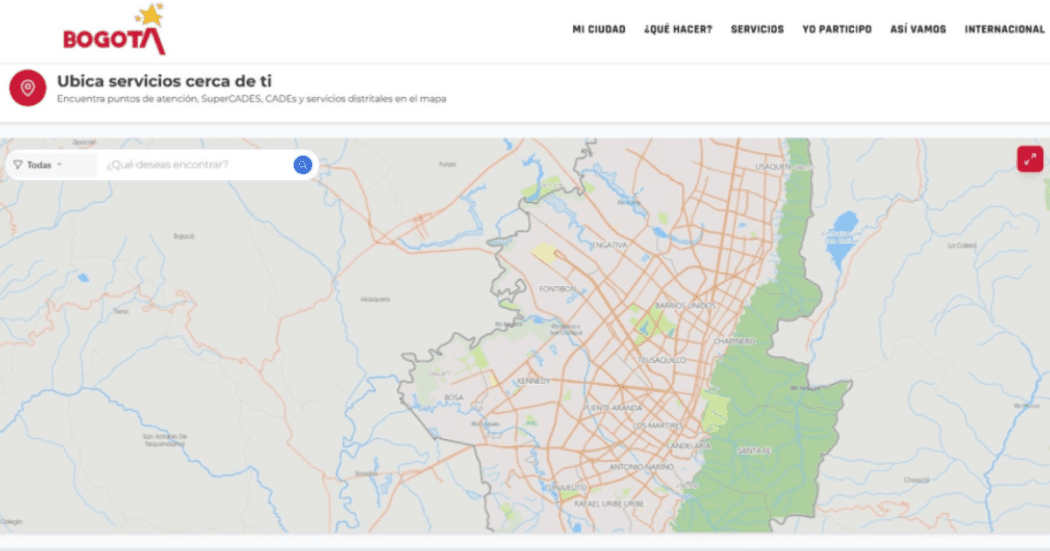The width and height of the screenshot is (1050, 551).
Task: Focus the '¿Qué deseas encontrar?' search field
Action: click(196, 165)
